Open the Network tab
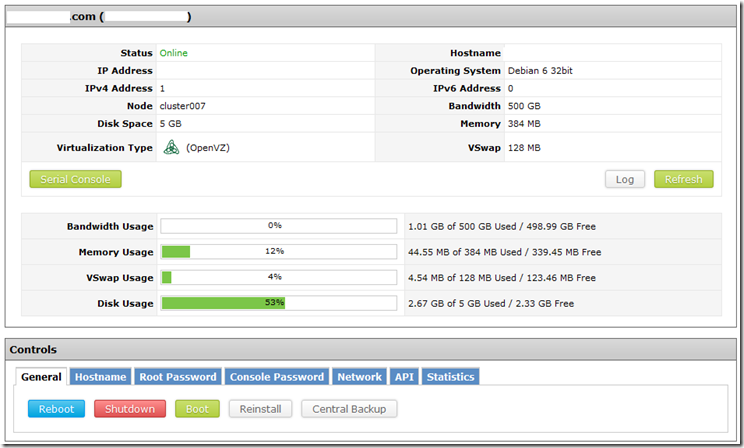 pyautogui.click(x=360, y=377)
